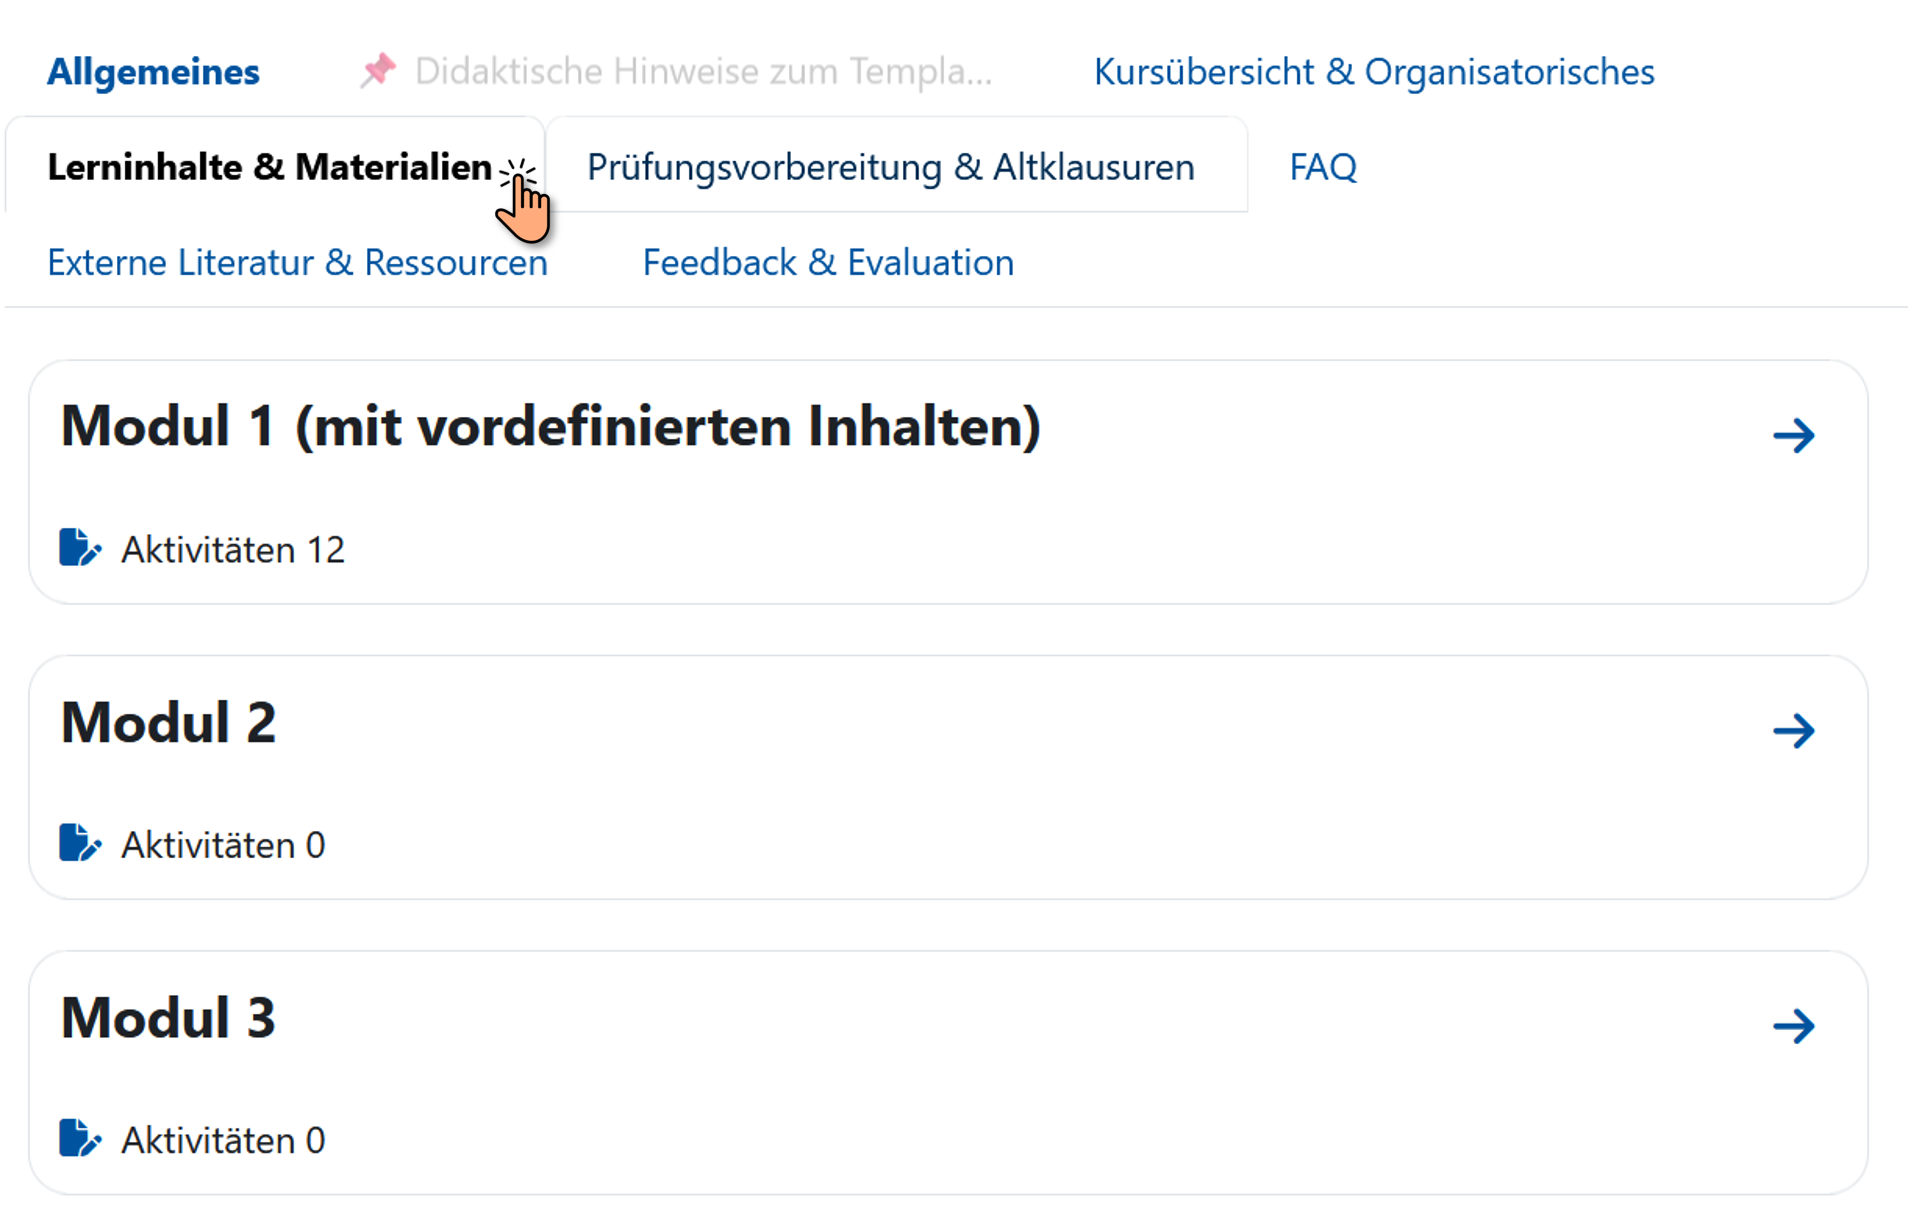Go to Modul 3 using its arrow

[x=1793, y=1026]
